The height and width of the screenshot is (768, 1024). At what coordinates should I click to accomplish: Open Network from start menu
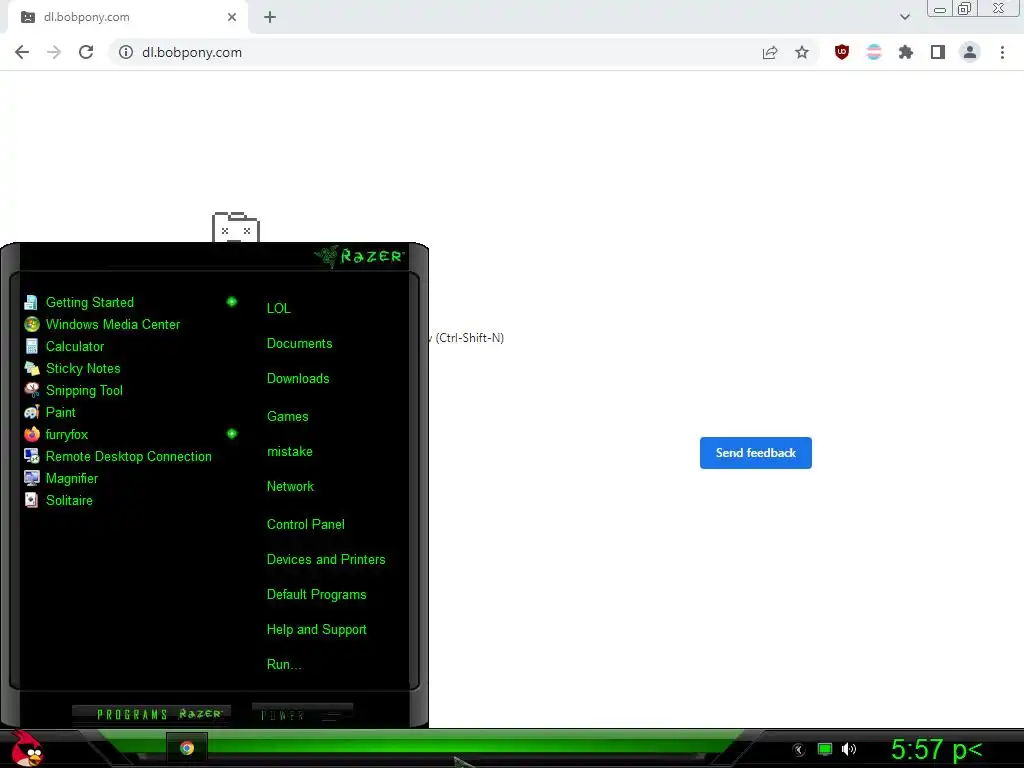pyautogui.click(x=290, y=487)
